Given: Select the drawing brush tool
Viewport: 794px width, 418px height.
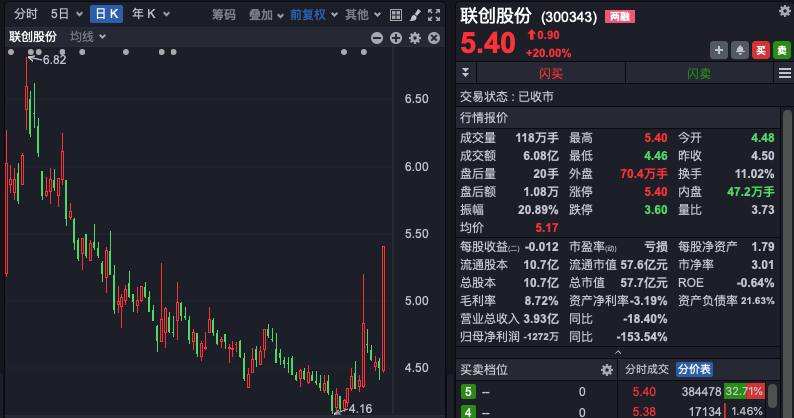Looking at the screenshot, I should 414,15.
